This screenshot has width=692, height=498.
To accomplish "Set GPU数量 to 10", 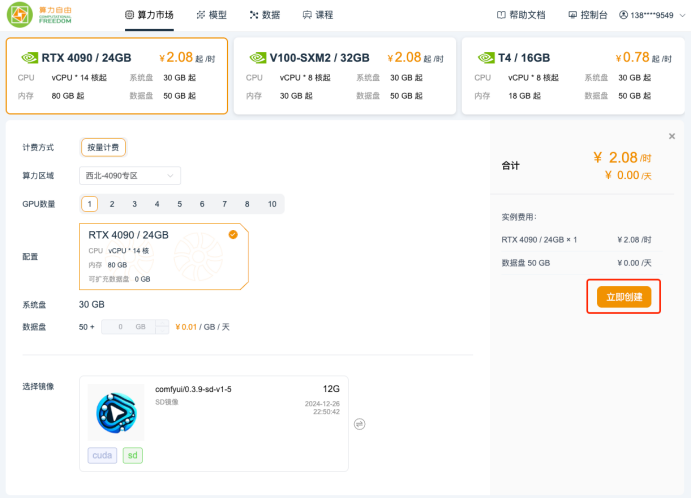I will point(272,204).
